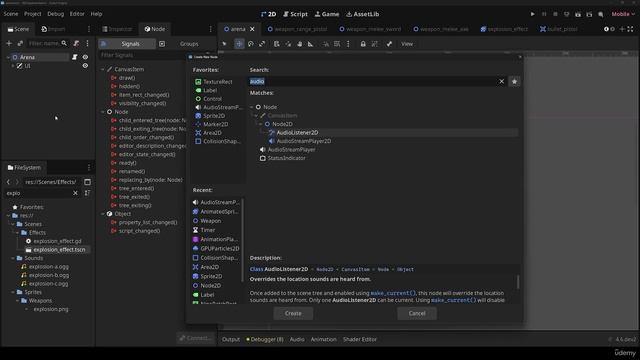Click the make_current() link in the description
640x360 pixels.
point(393,293)
